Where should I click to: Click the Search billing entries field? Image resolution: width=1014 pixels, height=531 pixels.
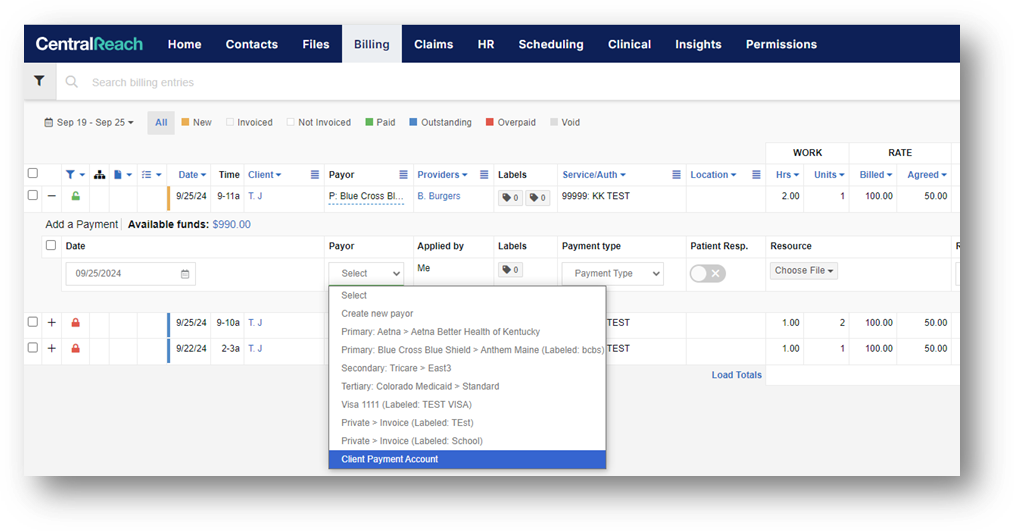coord(508,82)
